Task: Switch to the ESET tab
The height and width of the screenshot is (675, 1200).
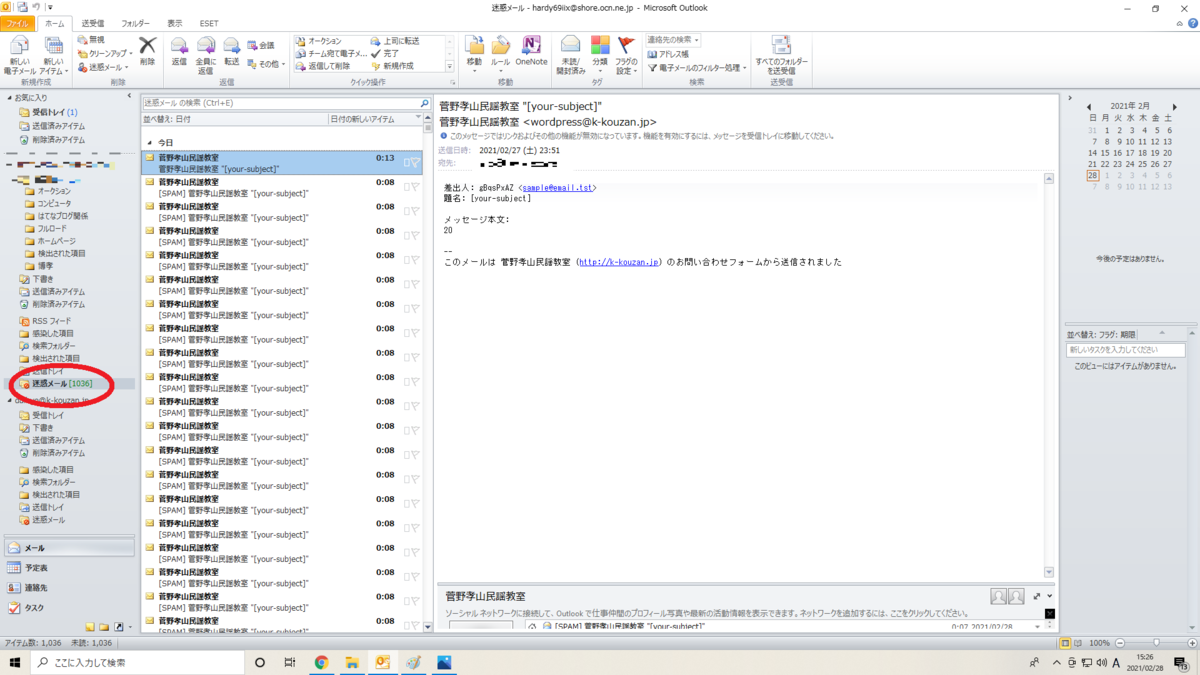Action: pyautogui.click(x=209, y=23)
